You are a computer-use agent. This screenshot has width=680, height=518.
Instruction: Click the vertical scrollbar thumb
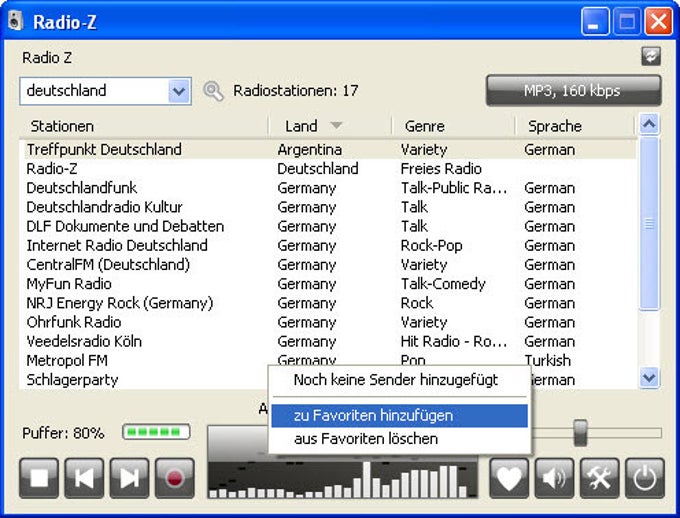click(x=649, y=223)
